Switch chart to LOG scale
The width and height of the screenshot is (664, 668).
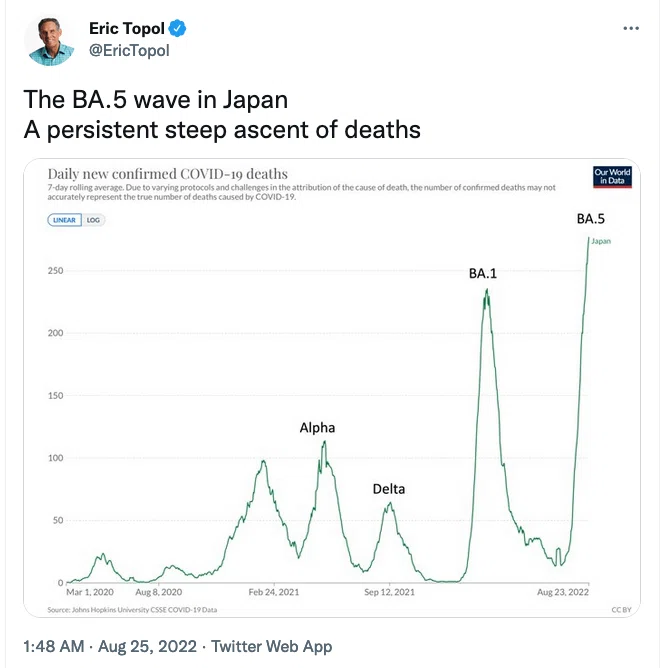(x=93, y=220)
